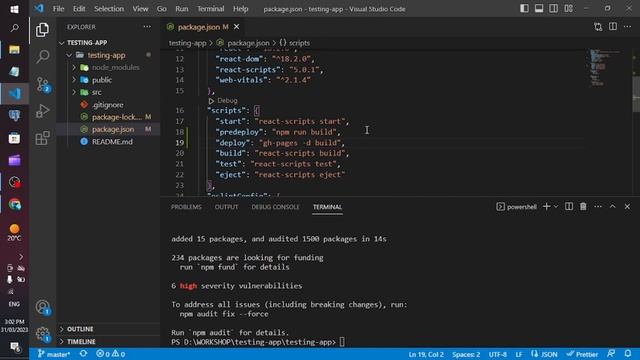Add a new terminal with plus icon
The height and width of the screenshot is (360, 640).
546,207
